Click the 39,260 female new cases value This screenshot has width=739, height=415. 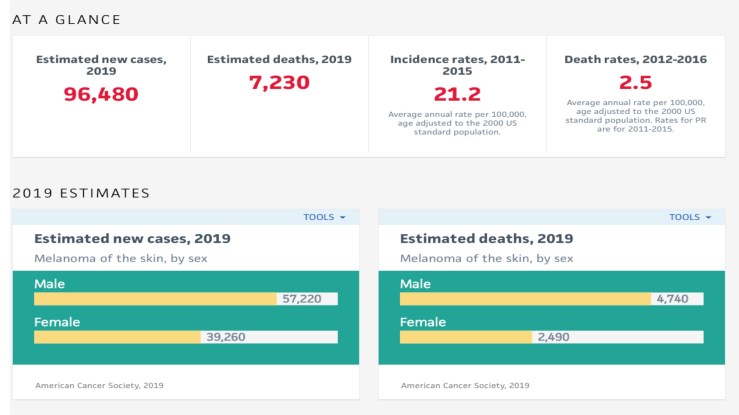(225, 337)
